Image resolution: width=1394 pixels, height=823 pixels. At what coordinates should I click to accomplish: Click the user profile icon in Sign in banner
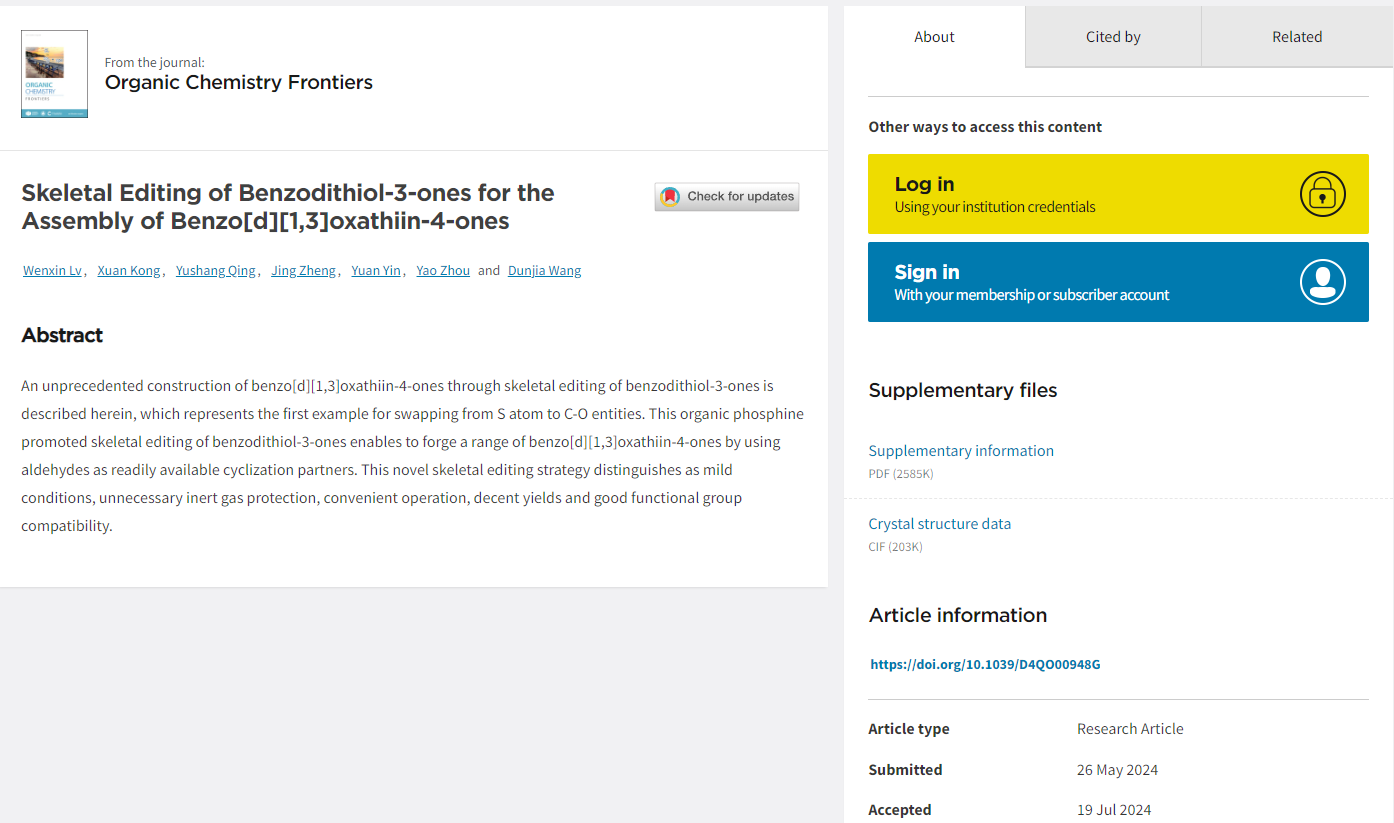[x=1322, y=282]
